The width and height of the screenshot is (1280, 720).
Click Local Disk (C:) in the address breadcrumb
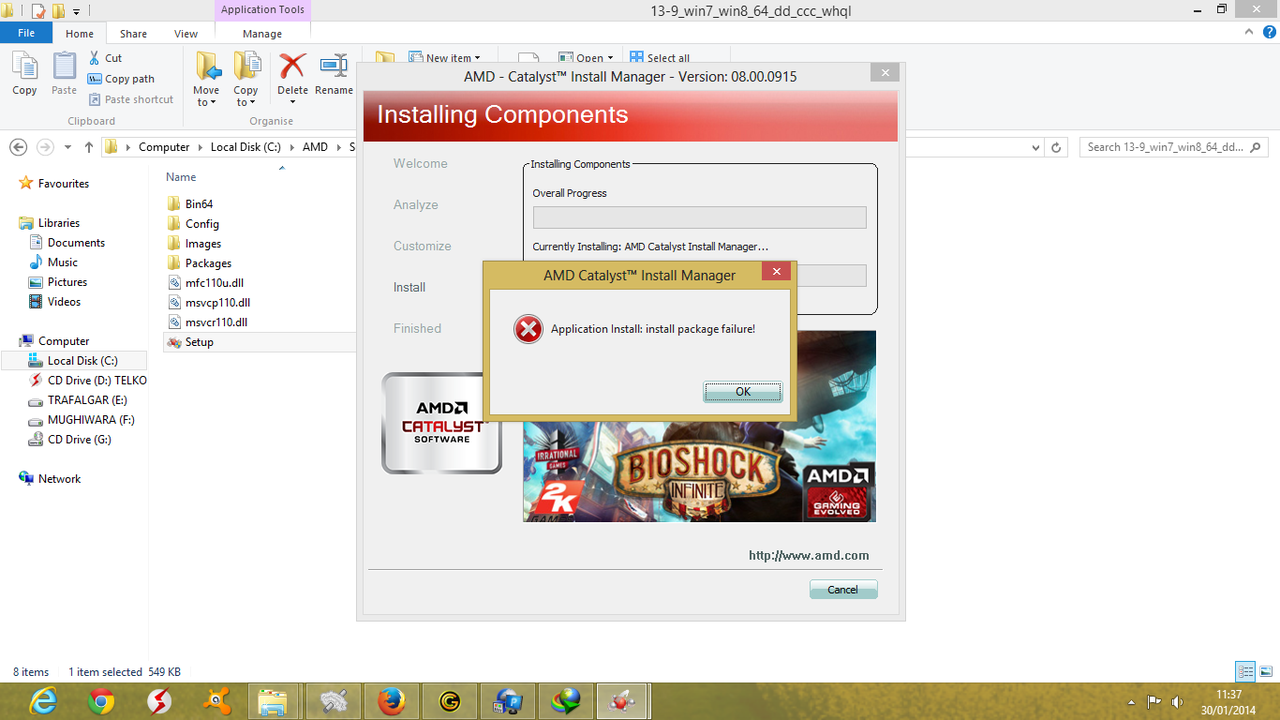click(247, 147)
